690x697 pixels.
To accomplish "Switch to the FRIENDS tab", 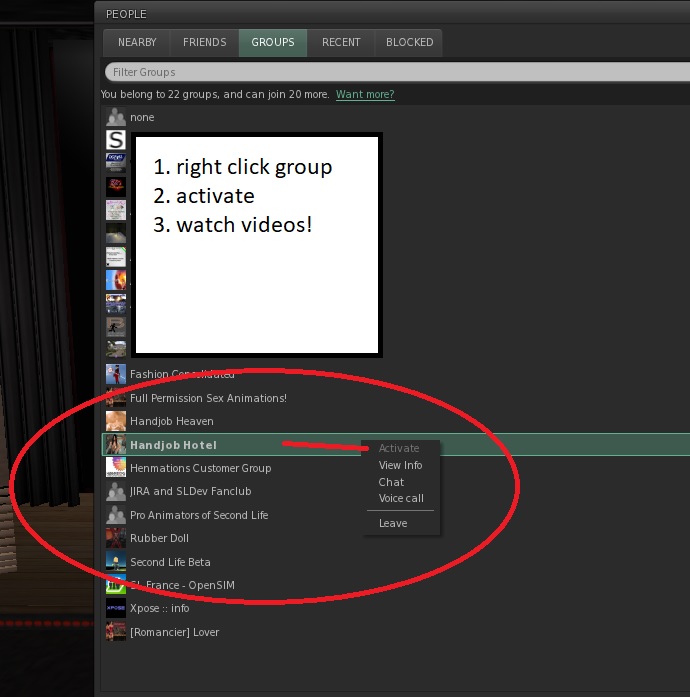I will [205, 43].
